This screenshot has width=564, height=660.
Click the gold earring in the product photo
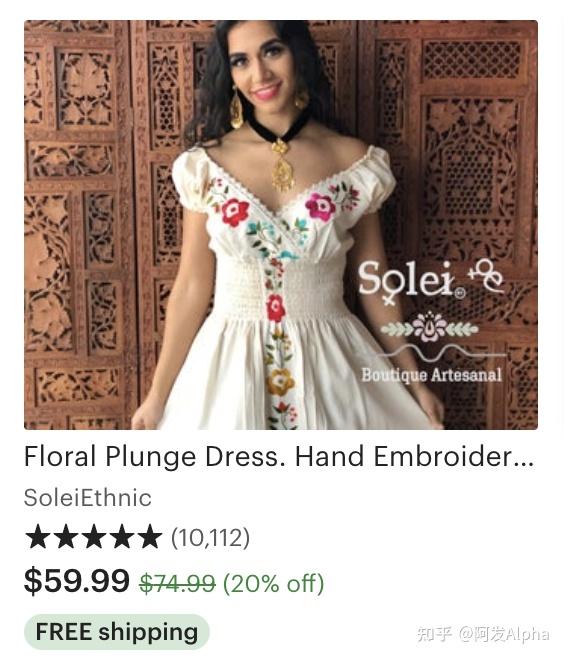click(237, 109)
